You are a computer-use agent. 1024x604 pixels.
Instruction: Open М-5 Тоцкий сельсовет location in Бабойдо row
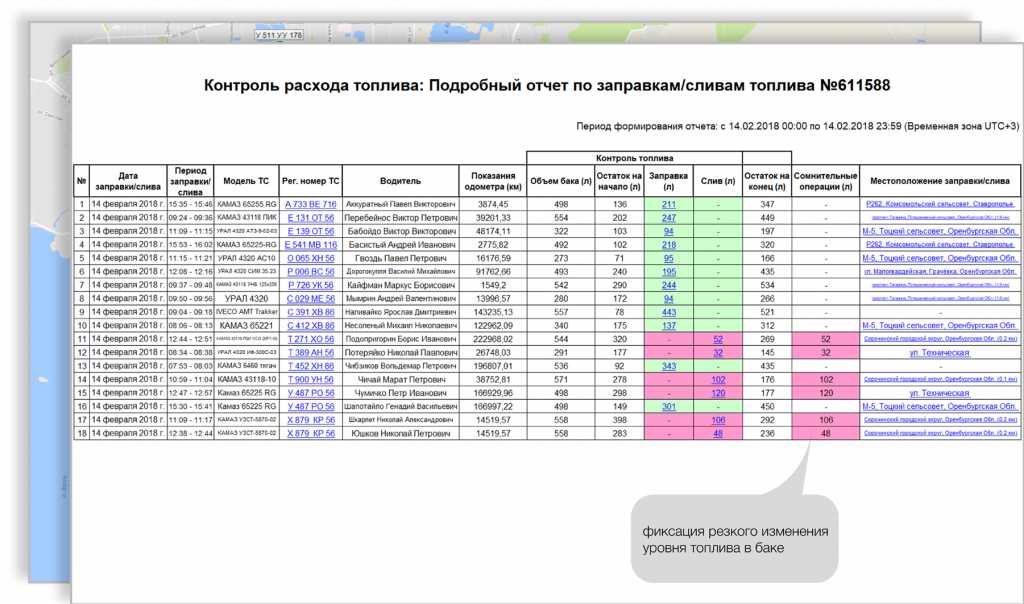[x=940, y=231]
